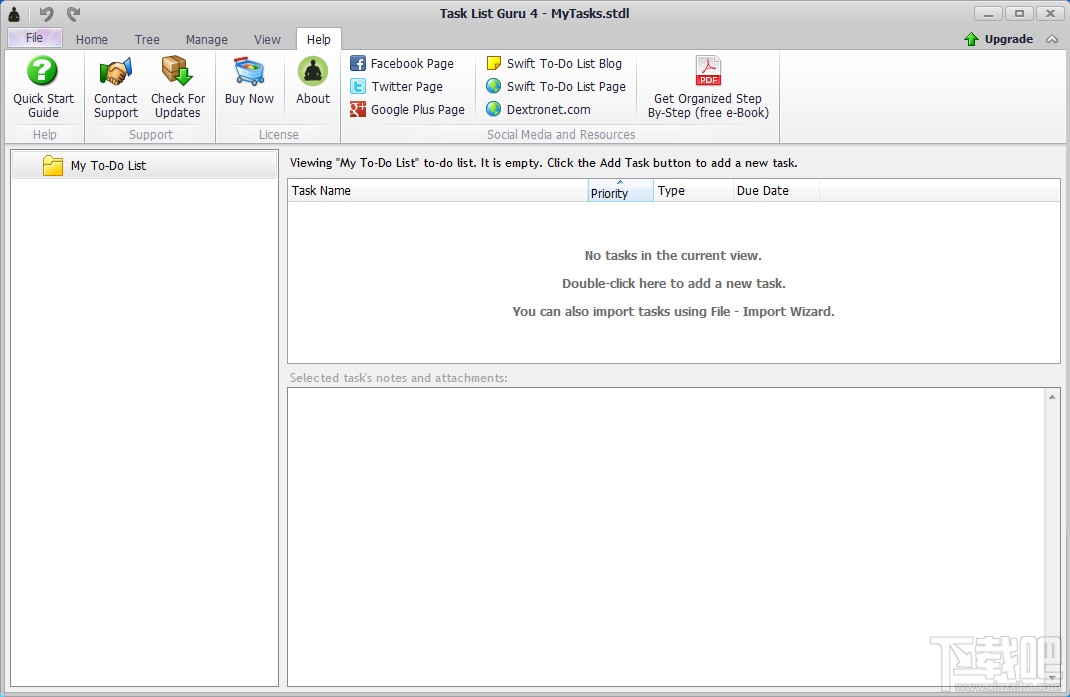Screen dimensions: 1070x697
Task: Maximize the Task List Guru window
Action: 1019,14
